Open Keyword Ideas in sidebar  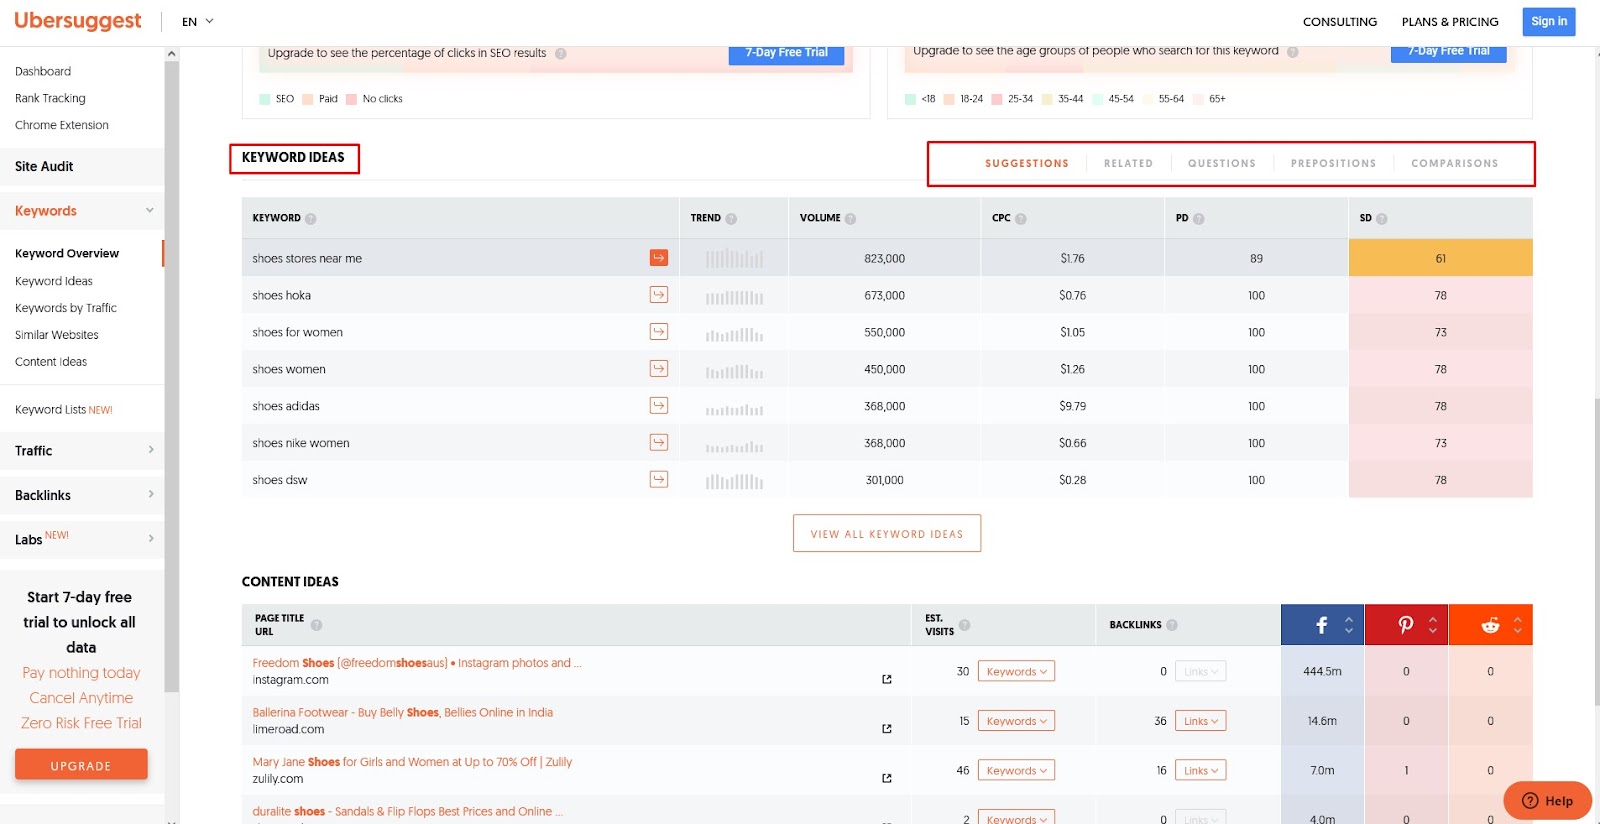(54, 281)
